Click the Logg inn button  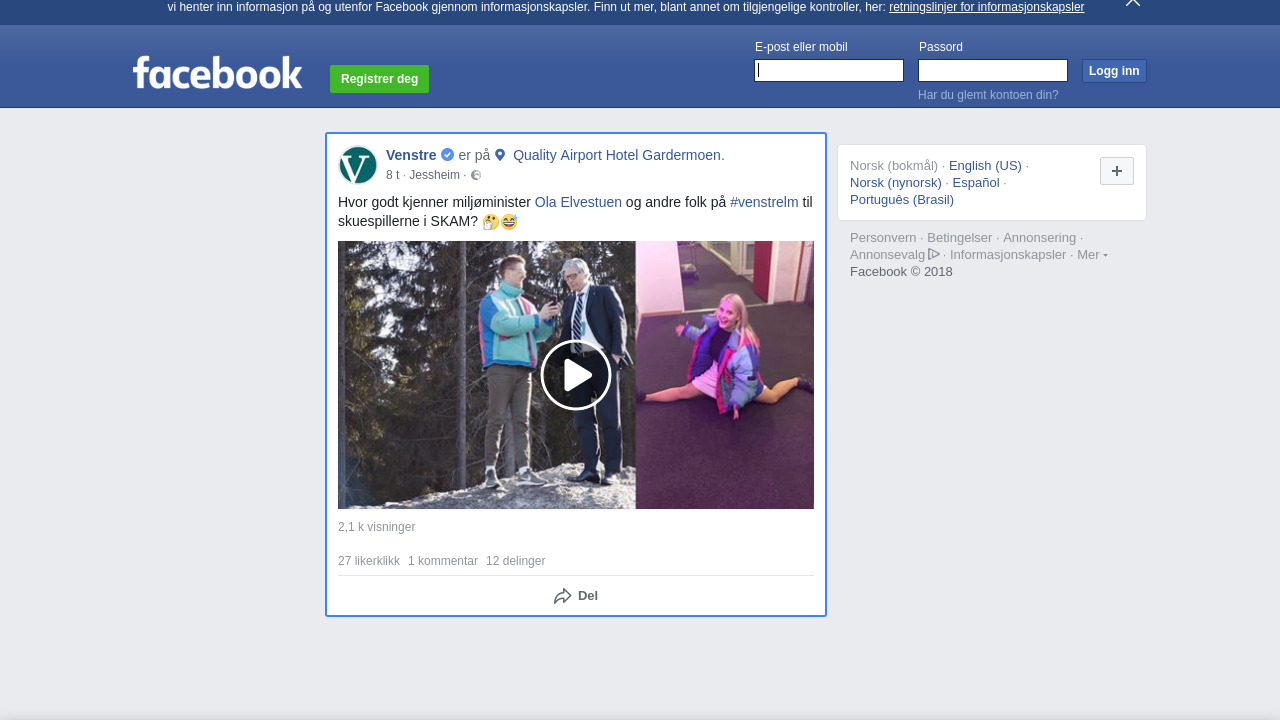pos(1114,71)
